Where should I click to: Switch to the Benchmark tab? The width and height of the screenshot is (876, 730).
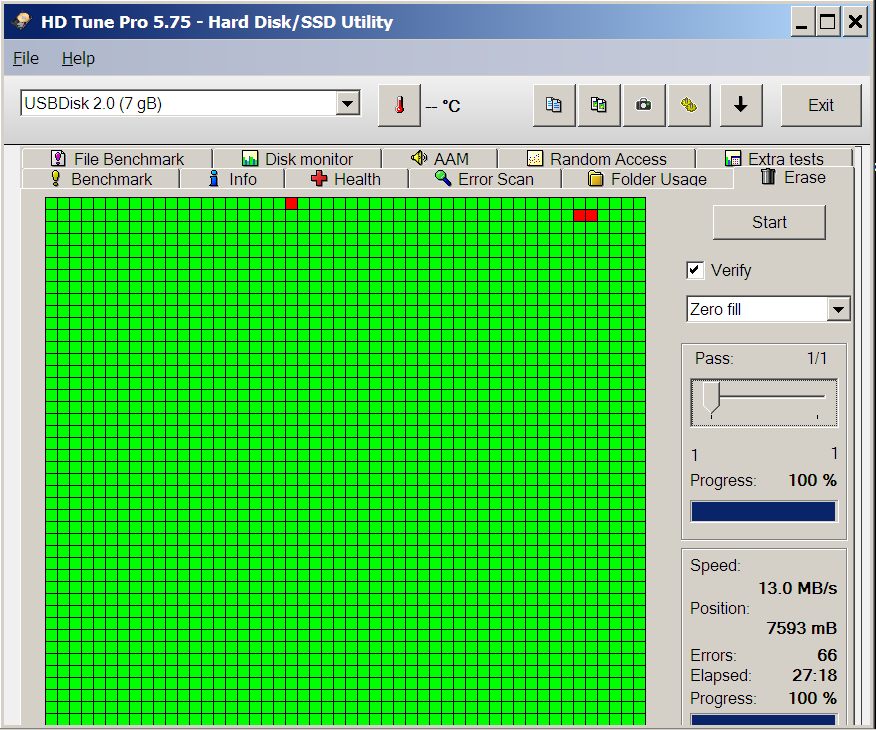(101, 179)
